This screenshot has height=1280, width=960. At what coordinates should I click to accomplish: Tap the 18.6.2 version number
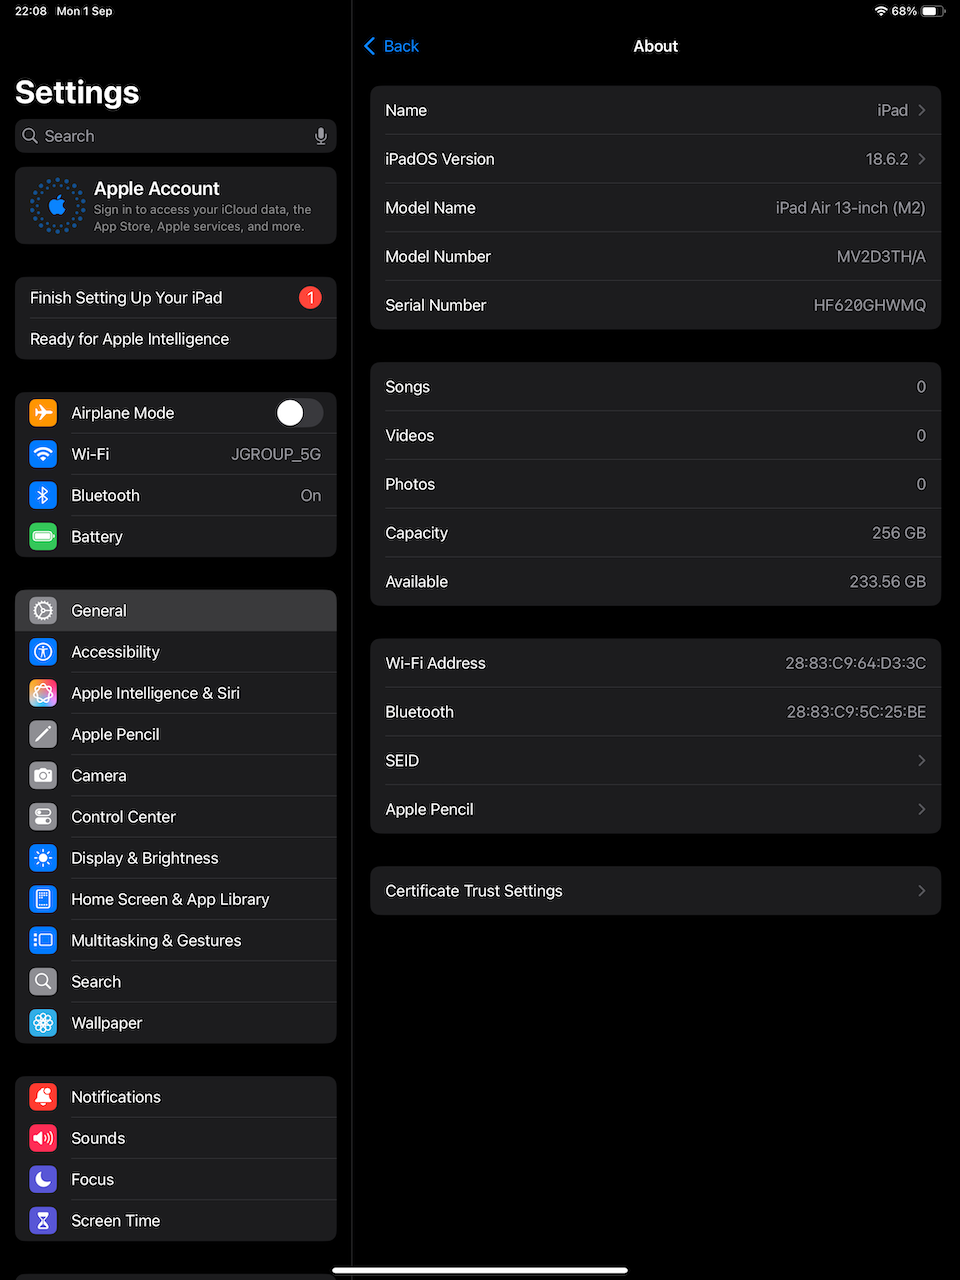(887, 159)
